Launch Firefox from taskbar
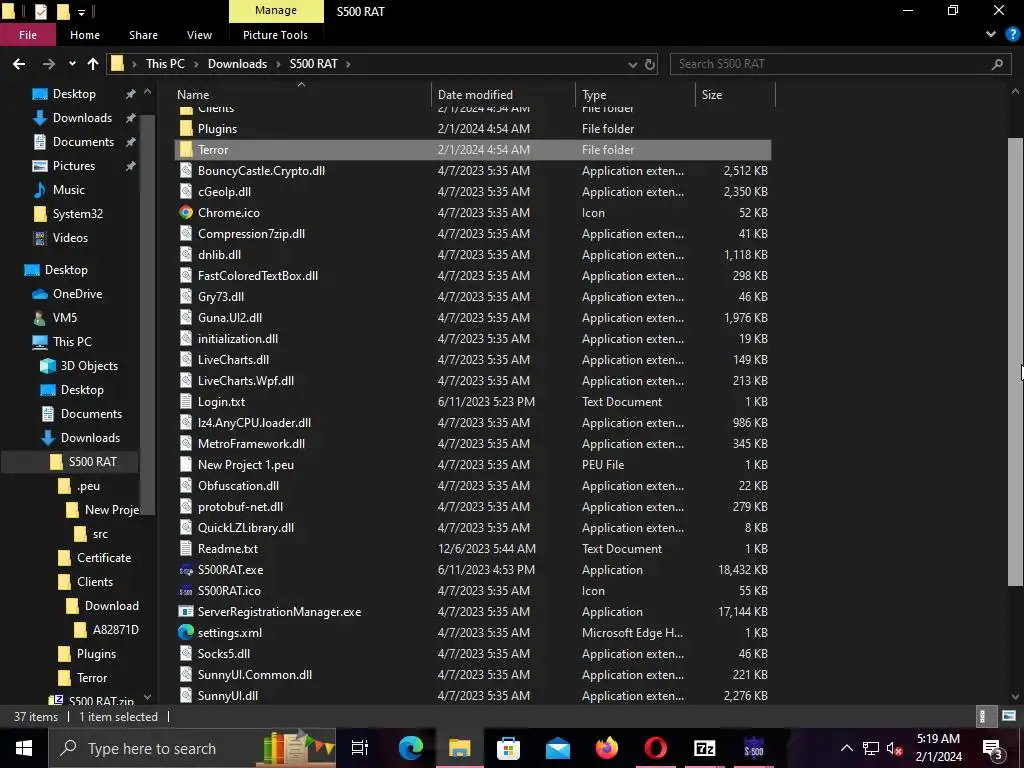The width and height of the screenshot is (1024, 768). pos(607,748)
